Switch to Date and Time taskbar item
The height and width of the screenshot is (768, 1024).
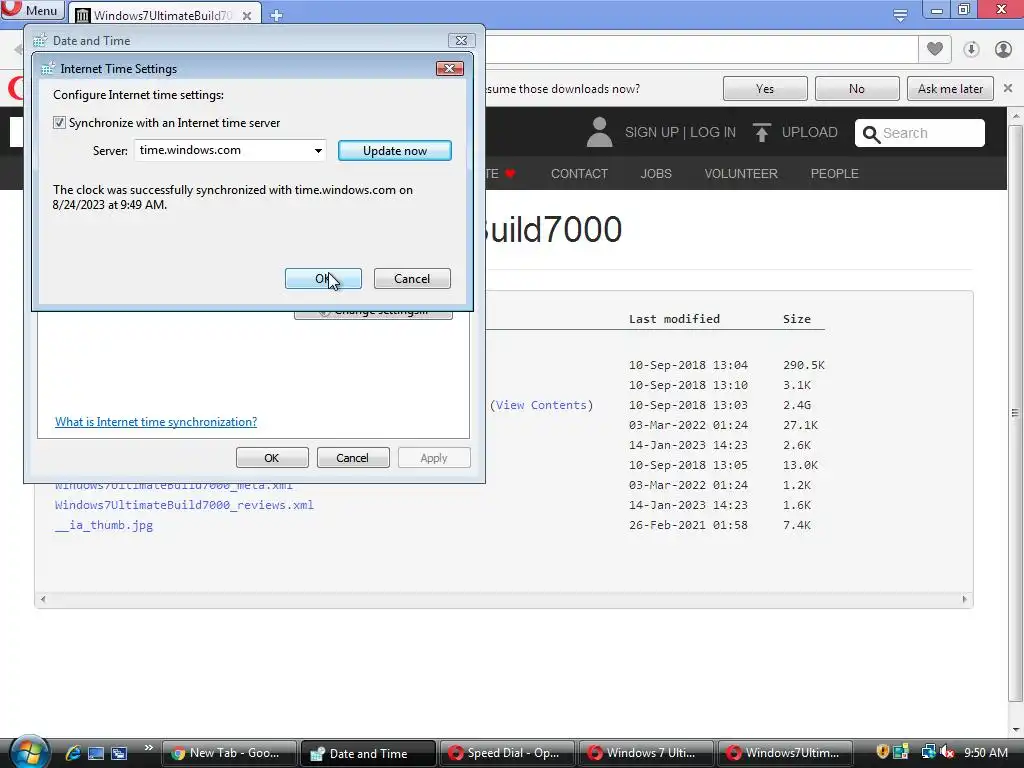tap(368, 753)
